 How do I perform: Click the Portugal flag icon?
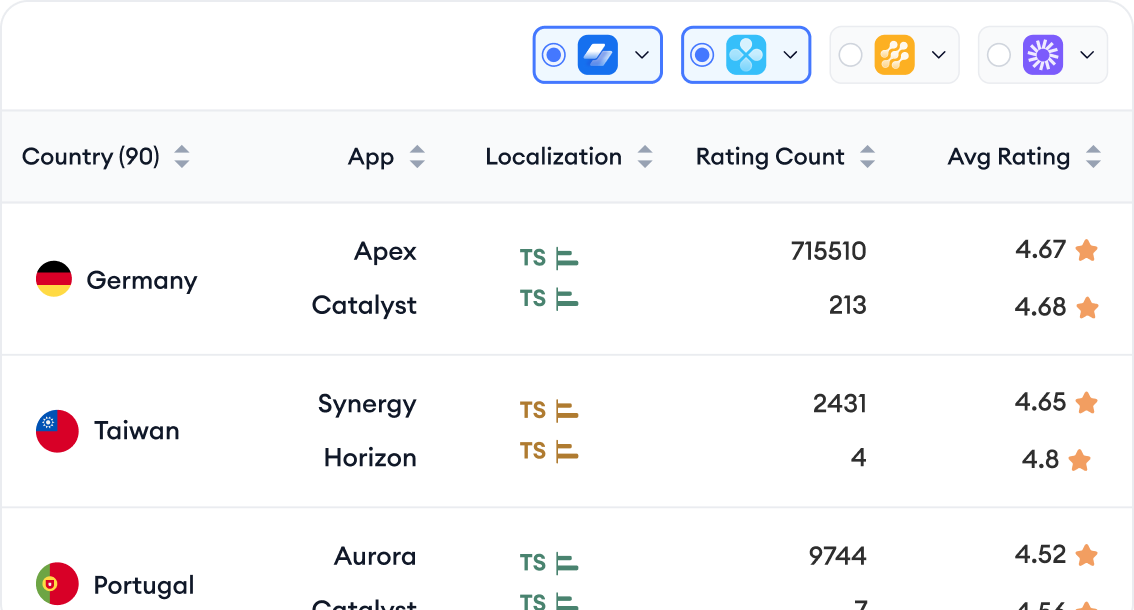(57, 583)
